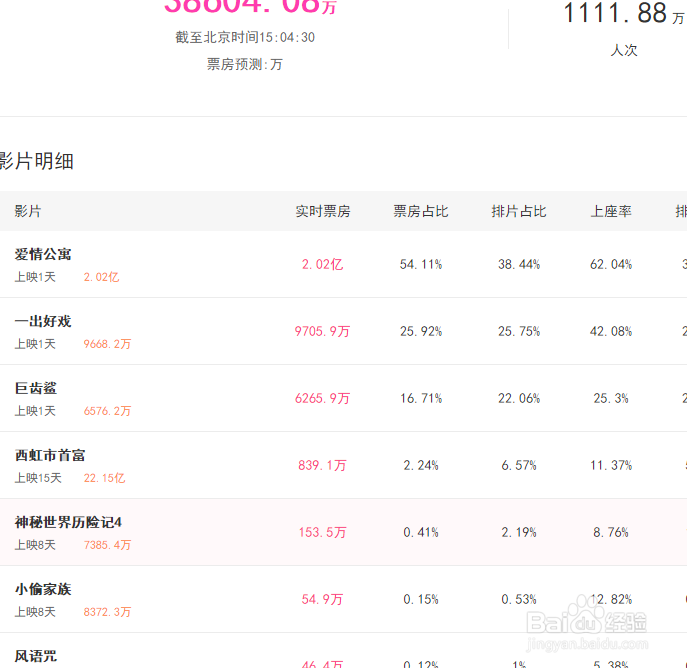
Task: Click the 54.11% box office share cell
Action: [421, 265]
